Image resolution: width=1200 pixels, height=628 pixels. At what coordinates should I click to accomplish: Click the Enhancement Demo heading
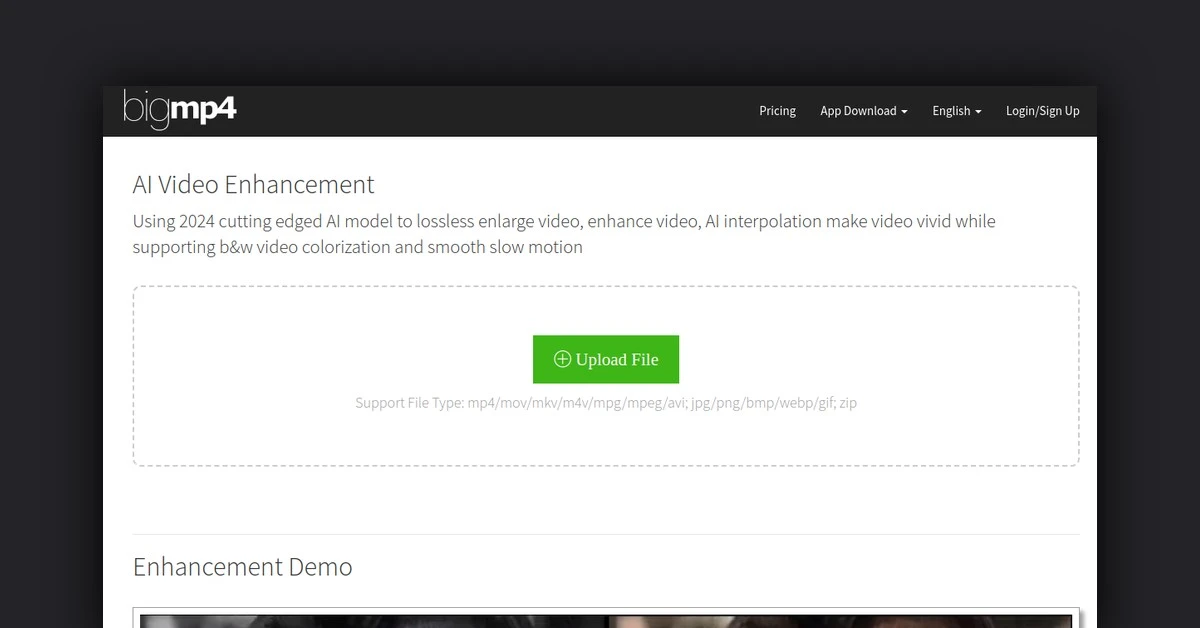point(243,567)
